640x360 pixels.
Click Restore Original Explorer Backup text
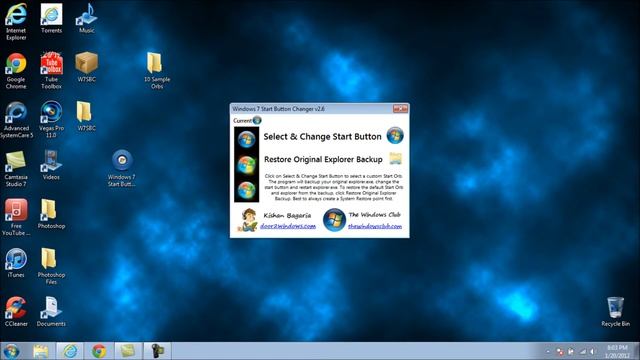323,159
